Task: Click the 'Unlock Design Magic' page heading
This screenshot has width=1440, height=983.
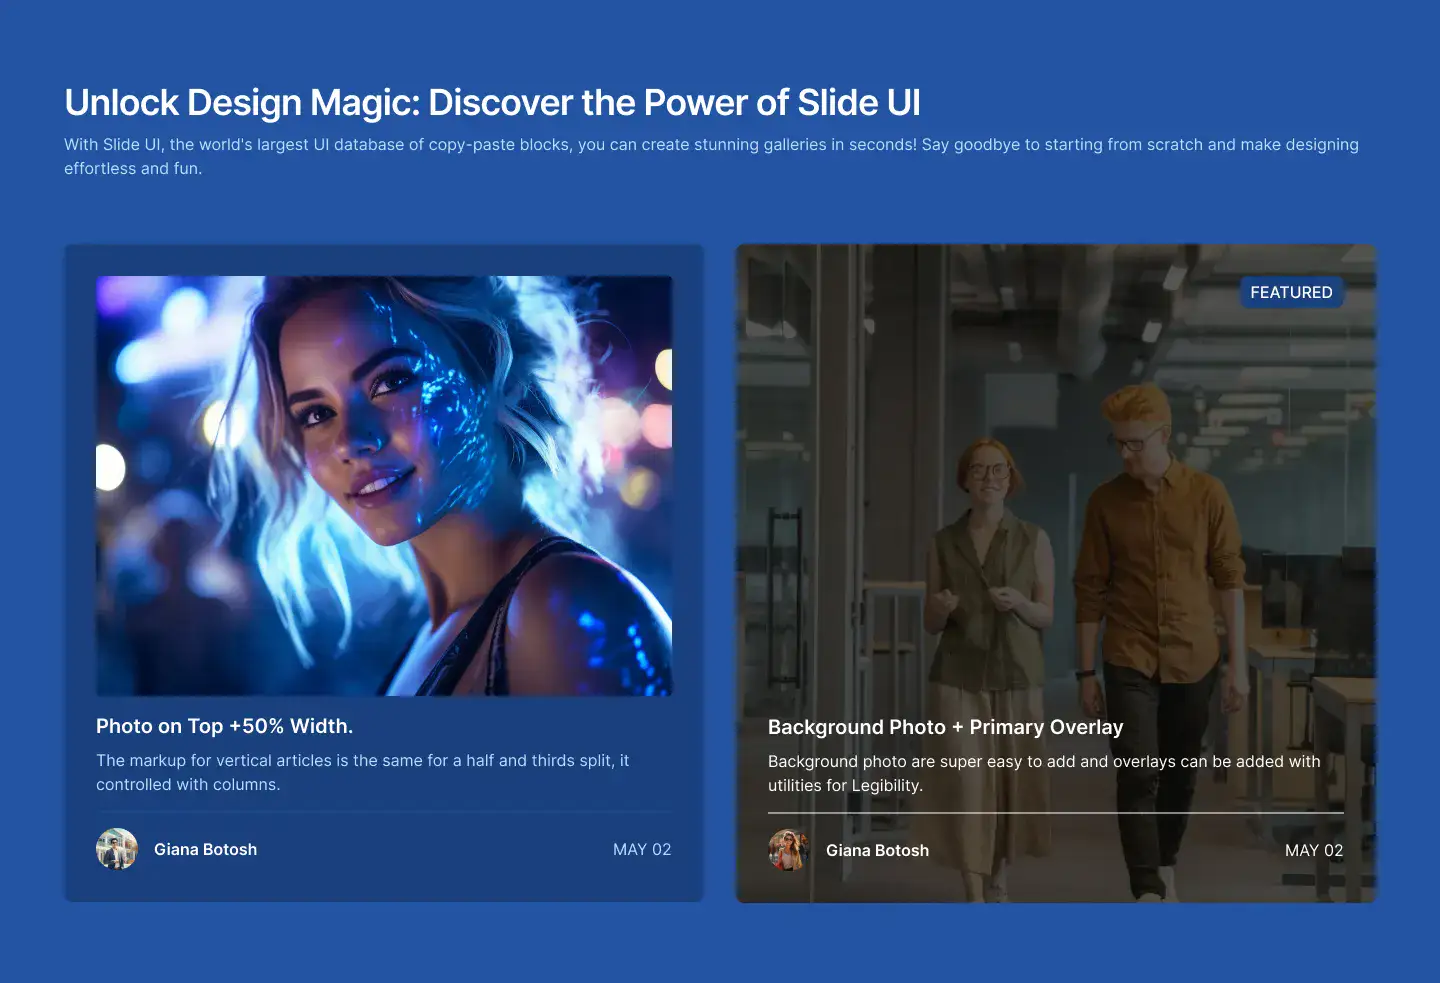Action: click(x=492, y=102)
